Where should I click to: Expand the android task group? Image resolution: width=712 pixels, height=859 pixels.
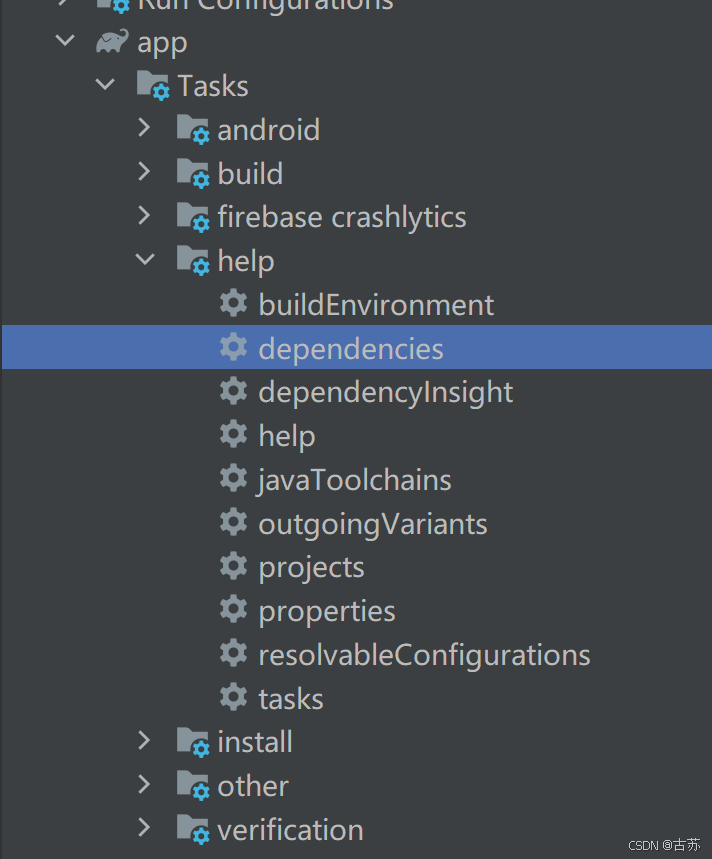click(144, 129)
